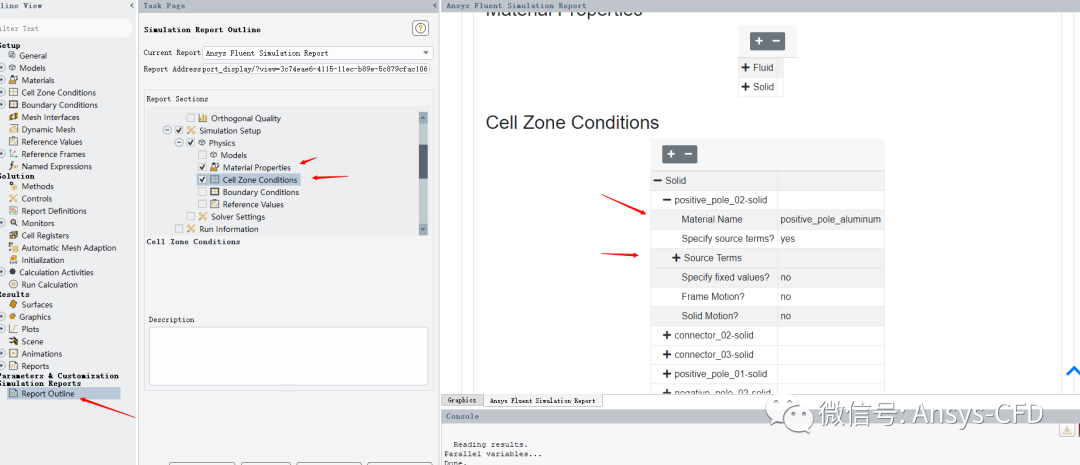The height and width of the screenshot is (465, 1080).
Task: Enable Models checkbox in report sections
Action: [x=202, y=155]
